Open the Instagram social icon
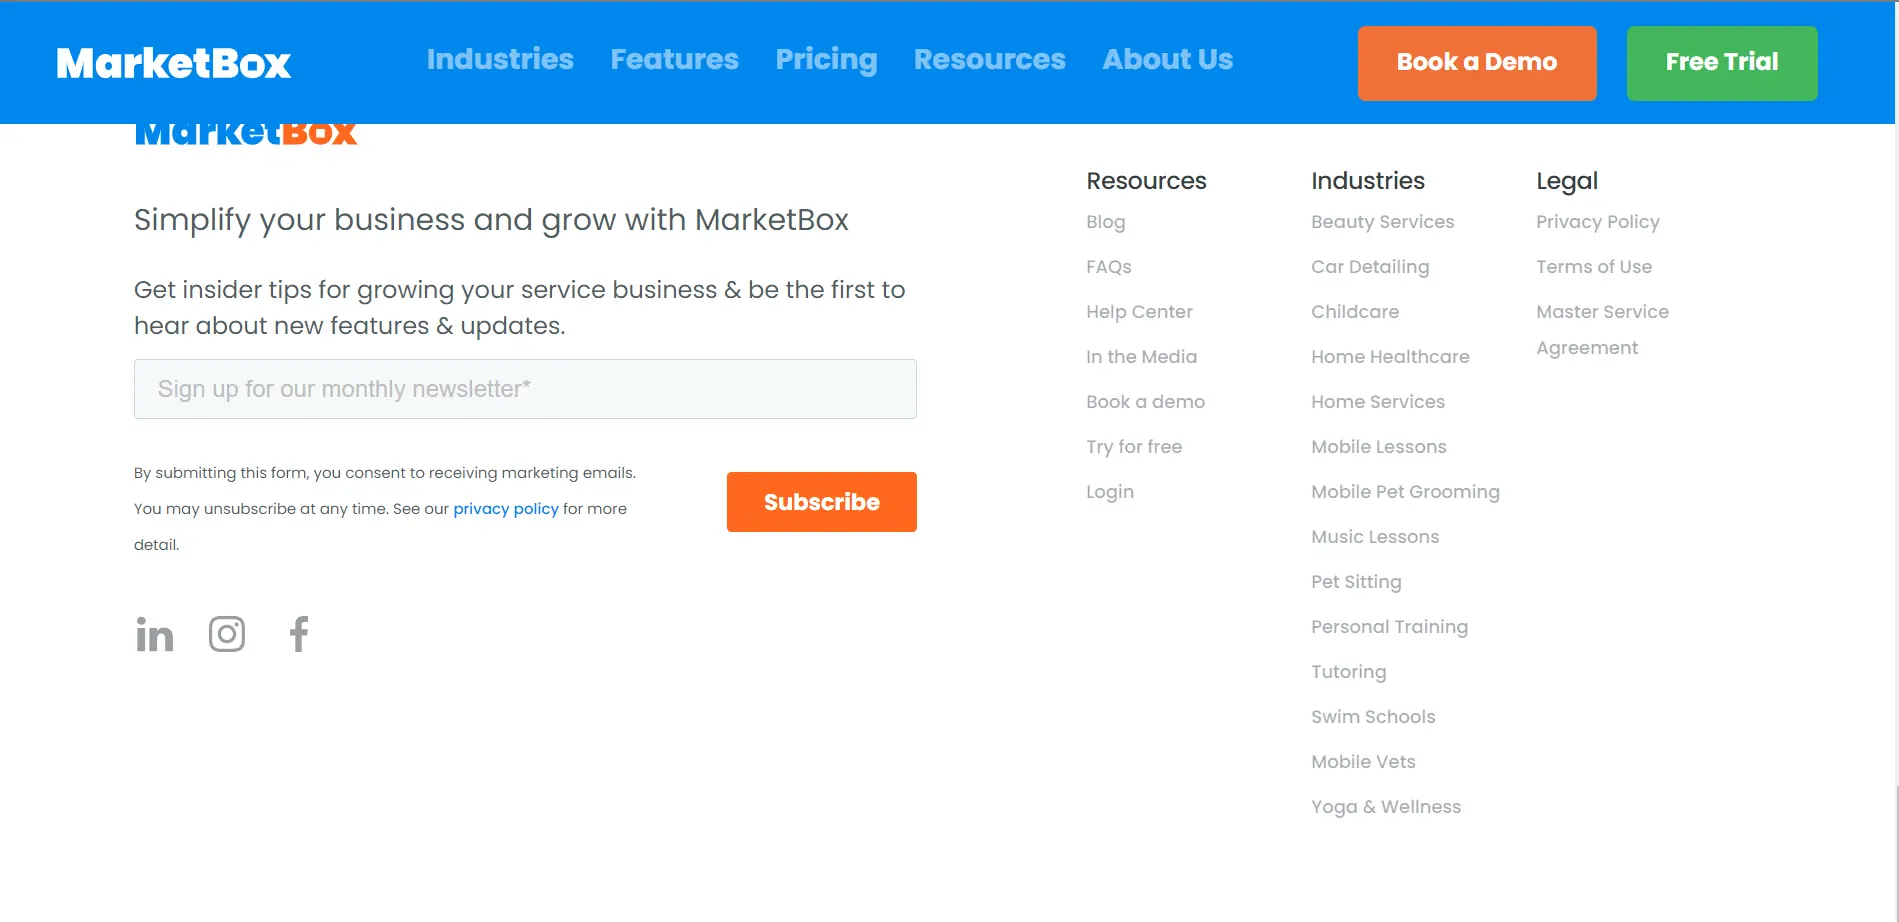 (227, 634)
